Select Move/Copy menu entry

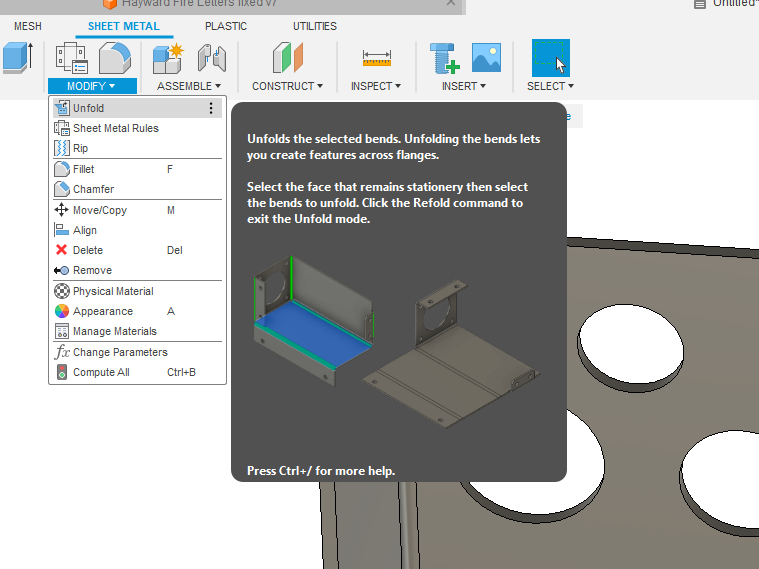click(x=137, y=210)
